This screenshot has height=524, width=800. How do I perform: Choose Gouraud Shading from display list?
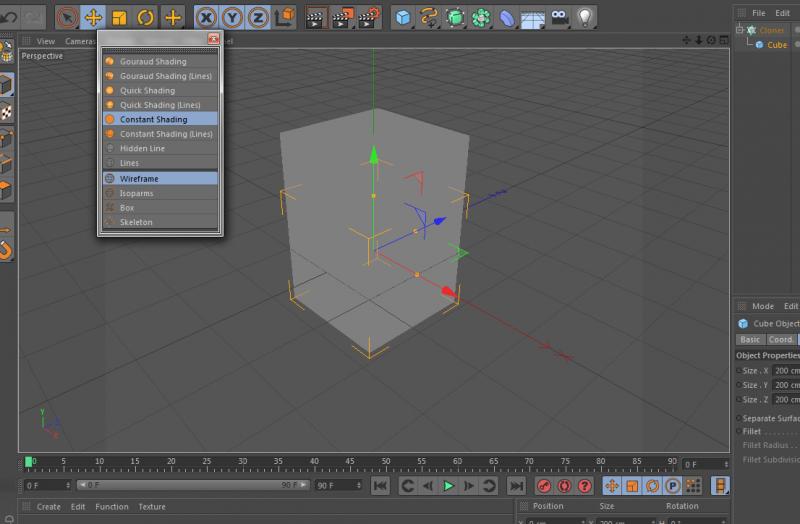153,61
